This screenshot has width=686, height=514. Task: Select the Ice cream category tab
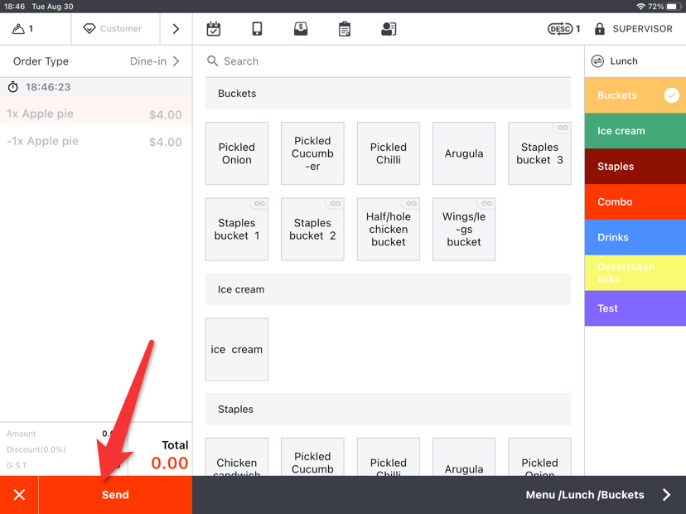(635, 131)
